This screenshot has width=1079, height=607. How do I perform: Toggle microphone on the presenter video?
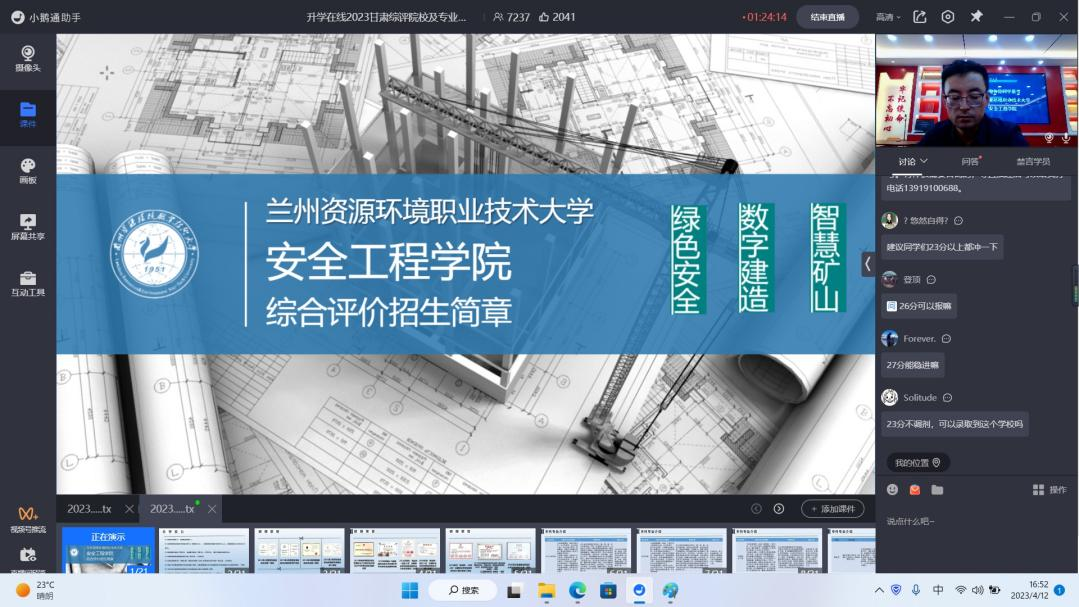(x=1066, y=138)
